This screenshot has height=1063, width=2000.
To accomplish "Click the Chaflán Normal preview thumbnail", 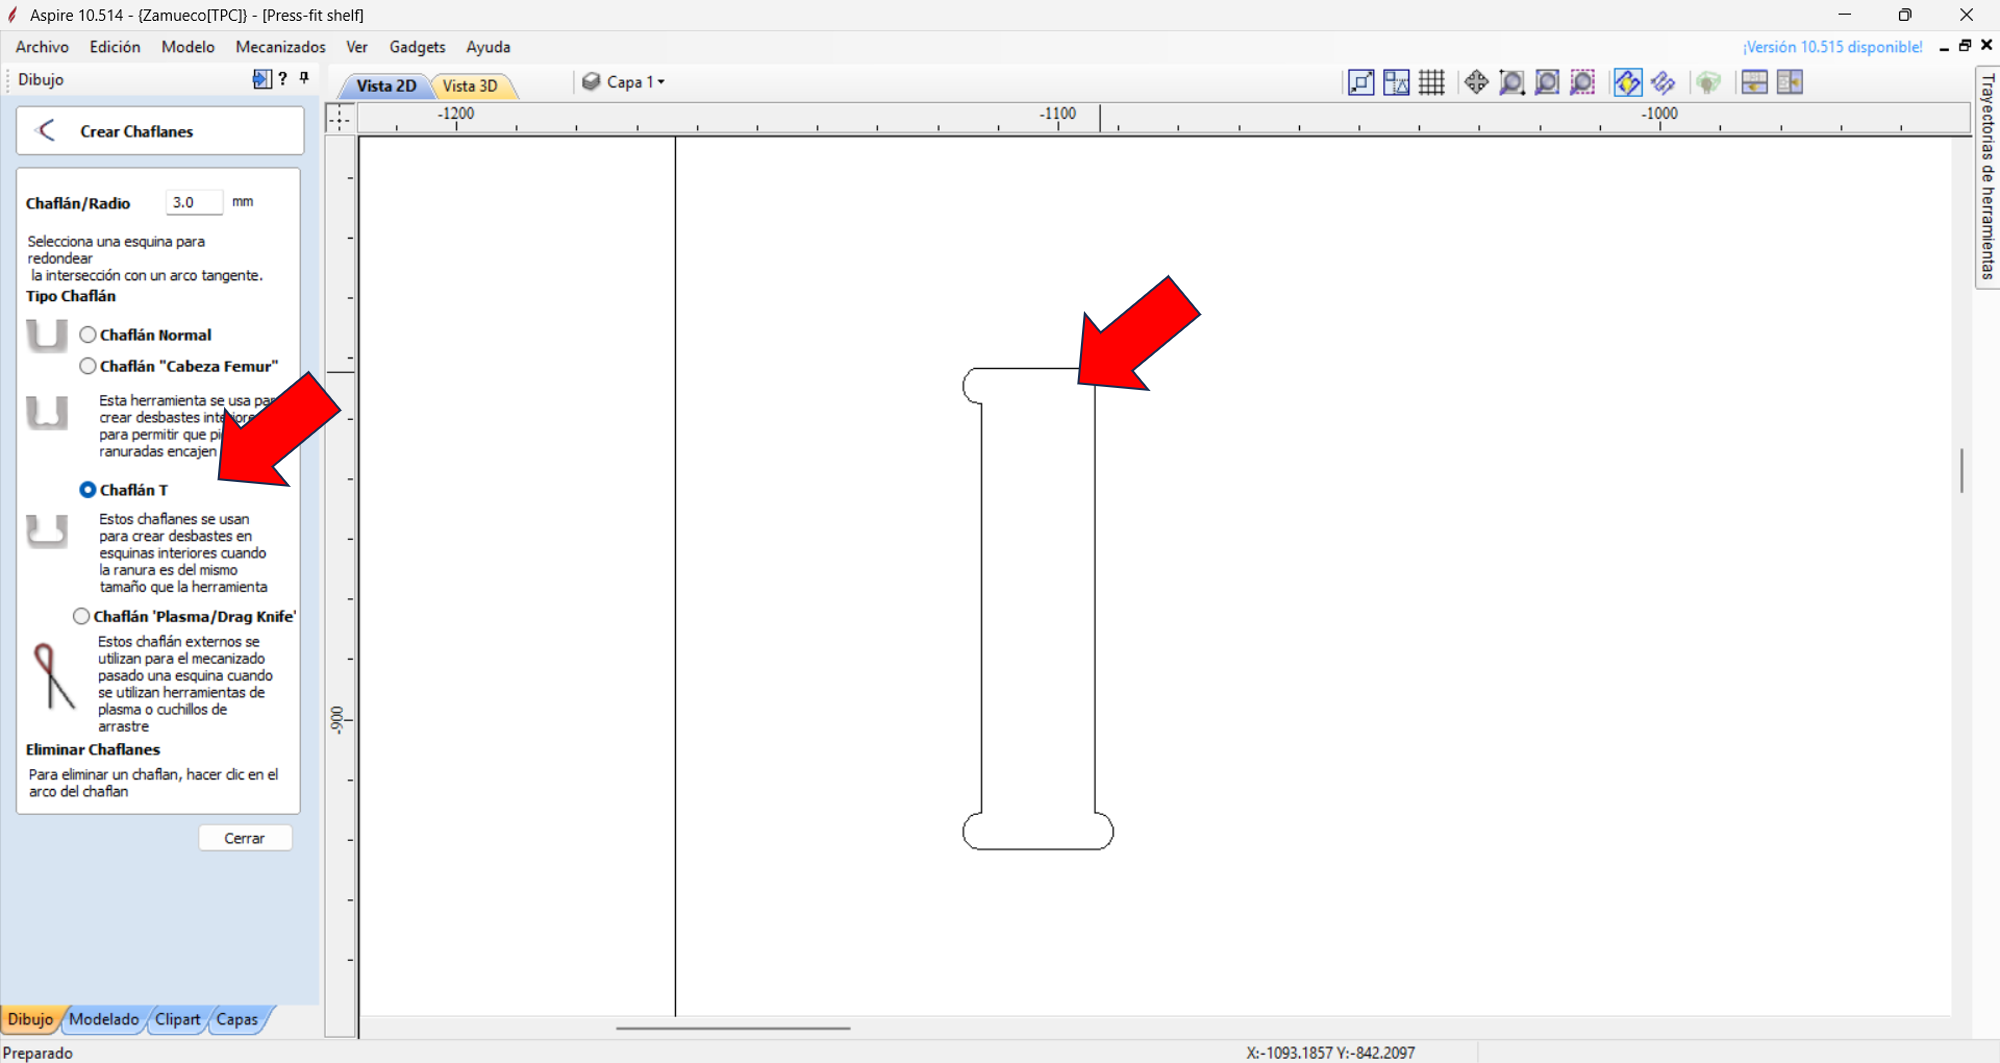I will [47, 335].
